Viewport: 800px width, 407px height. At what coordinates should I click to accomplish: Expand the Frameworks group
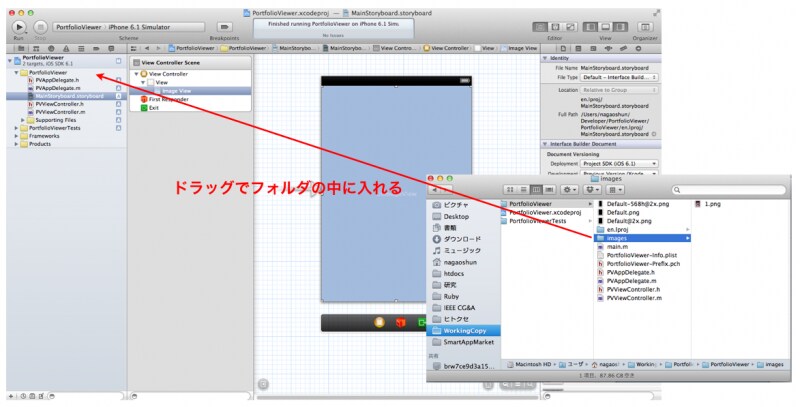tap(16, 136)
